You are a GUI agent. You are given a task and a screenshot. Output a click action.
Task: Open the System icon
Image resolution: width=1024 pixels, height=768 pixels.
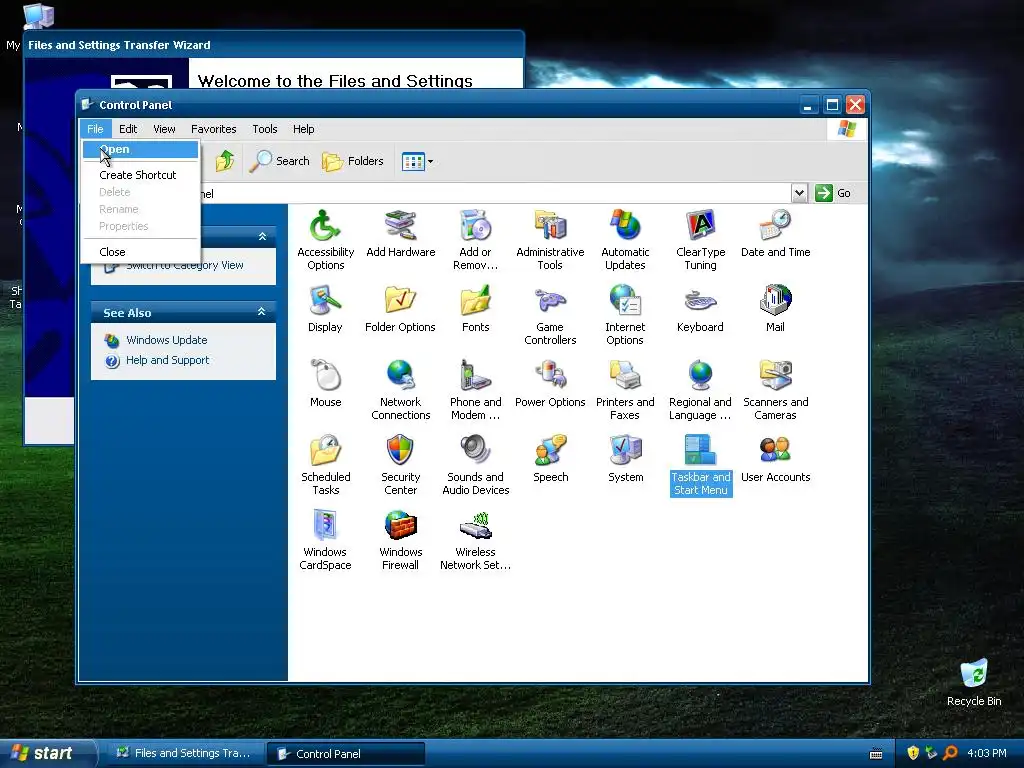625,458
